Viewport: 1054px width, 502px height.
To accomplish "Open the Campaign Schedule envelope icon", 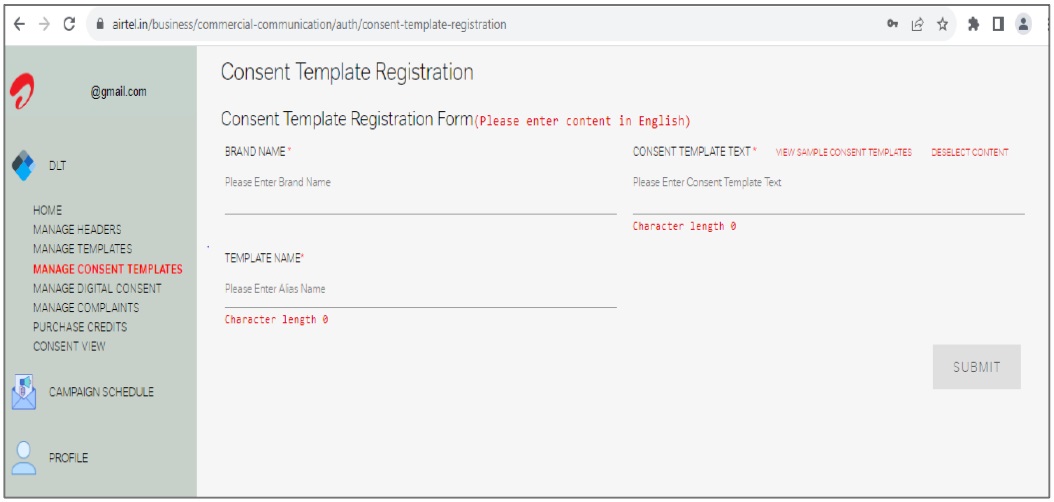I will [x=24, y=392].
